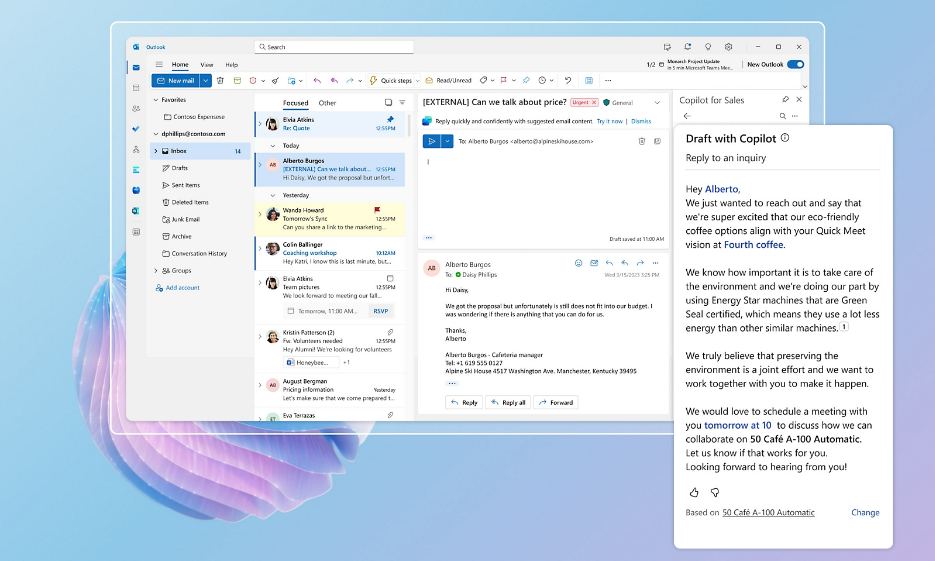Discard the draft using its trash icon
This screenshot has width=935, height=561.
click(x=642, y=141)
